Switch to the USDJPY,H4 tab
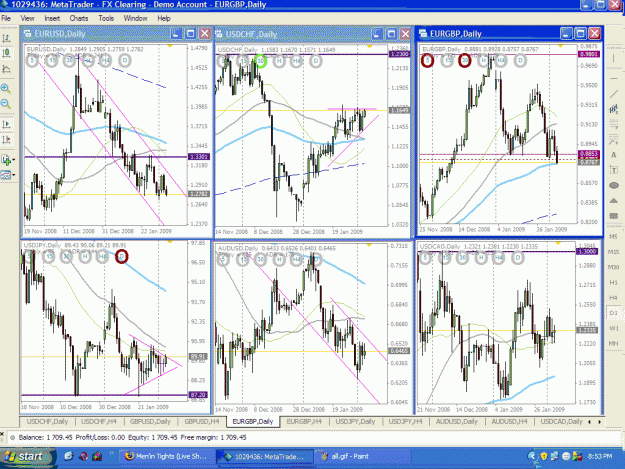The image size is (625, 469). click(405, 422)
